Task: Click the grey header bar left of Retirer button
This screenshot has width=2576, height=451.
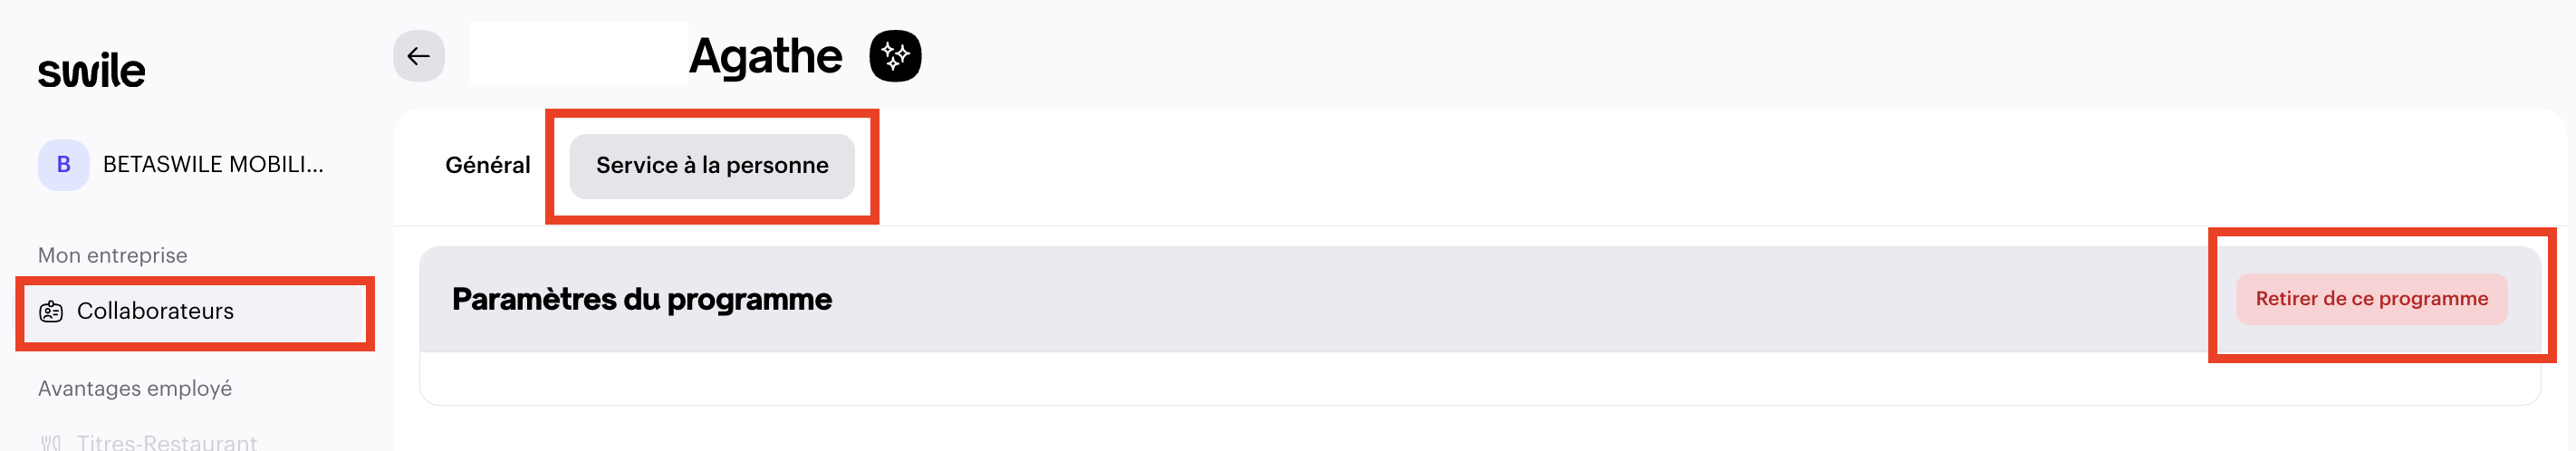Action: [1500, 299]
